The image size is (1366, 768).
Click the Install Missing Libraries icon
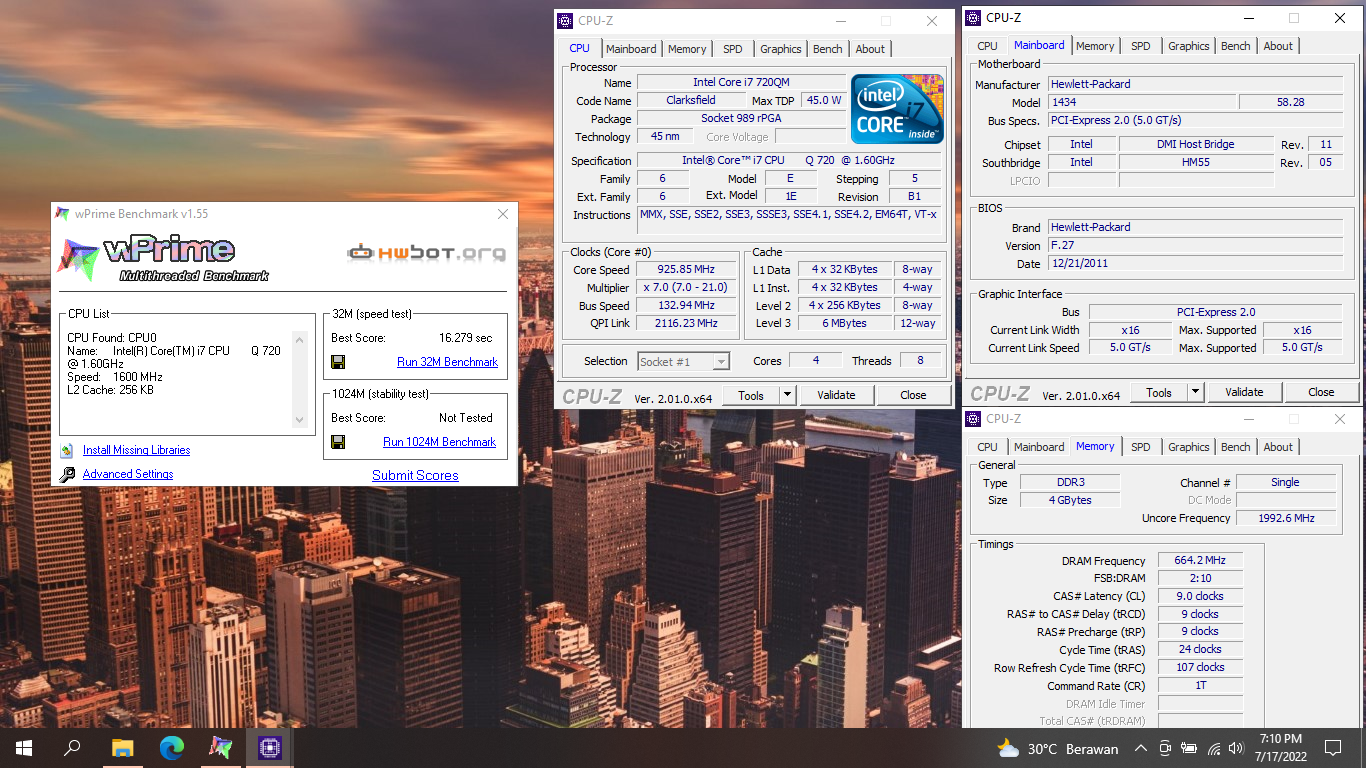pos(67,451)
